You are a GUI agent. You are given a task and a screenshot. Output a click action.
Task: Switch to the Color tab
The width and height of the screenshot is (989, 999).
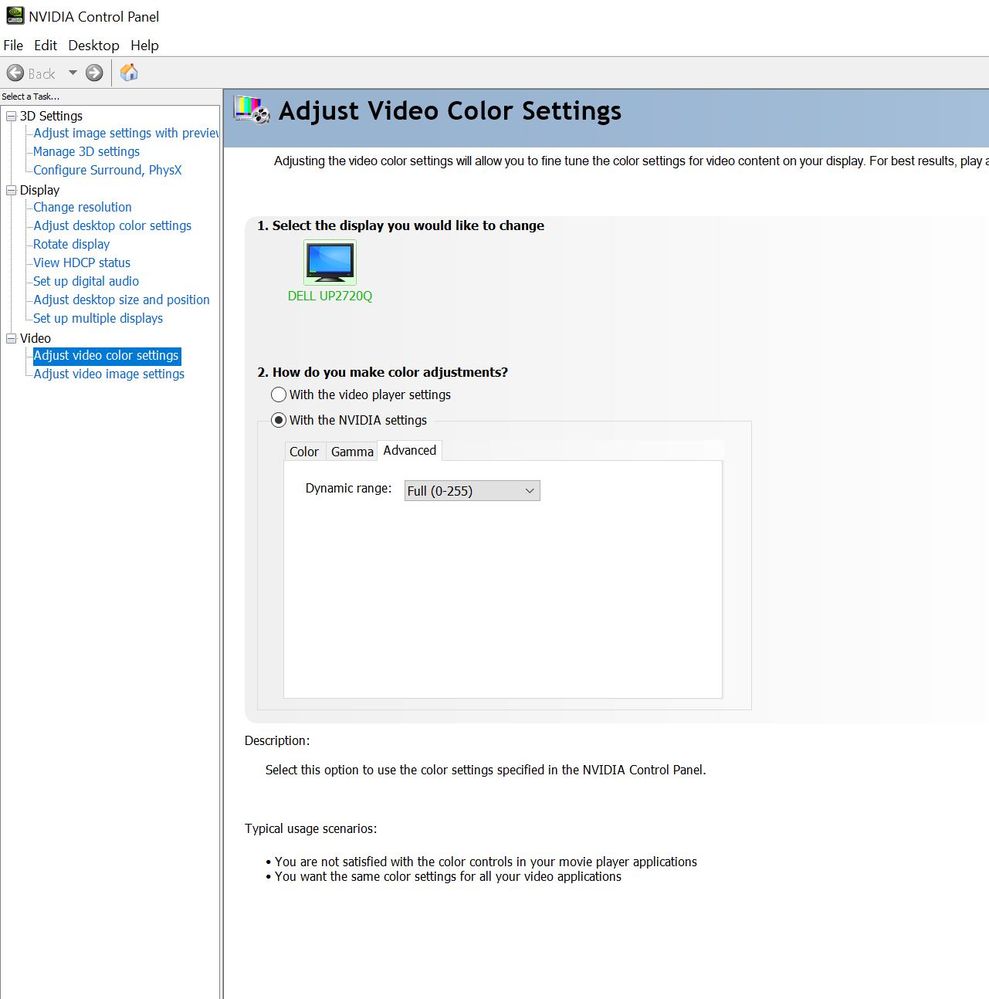304,452
